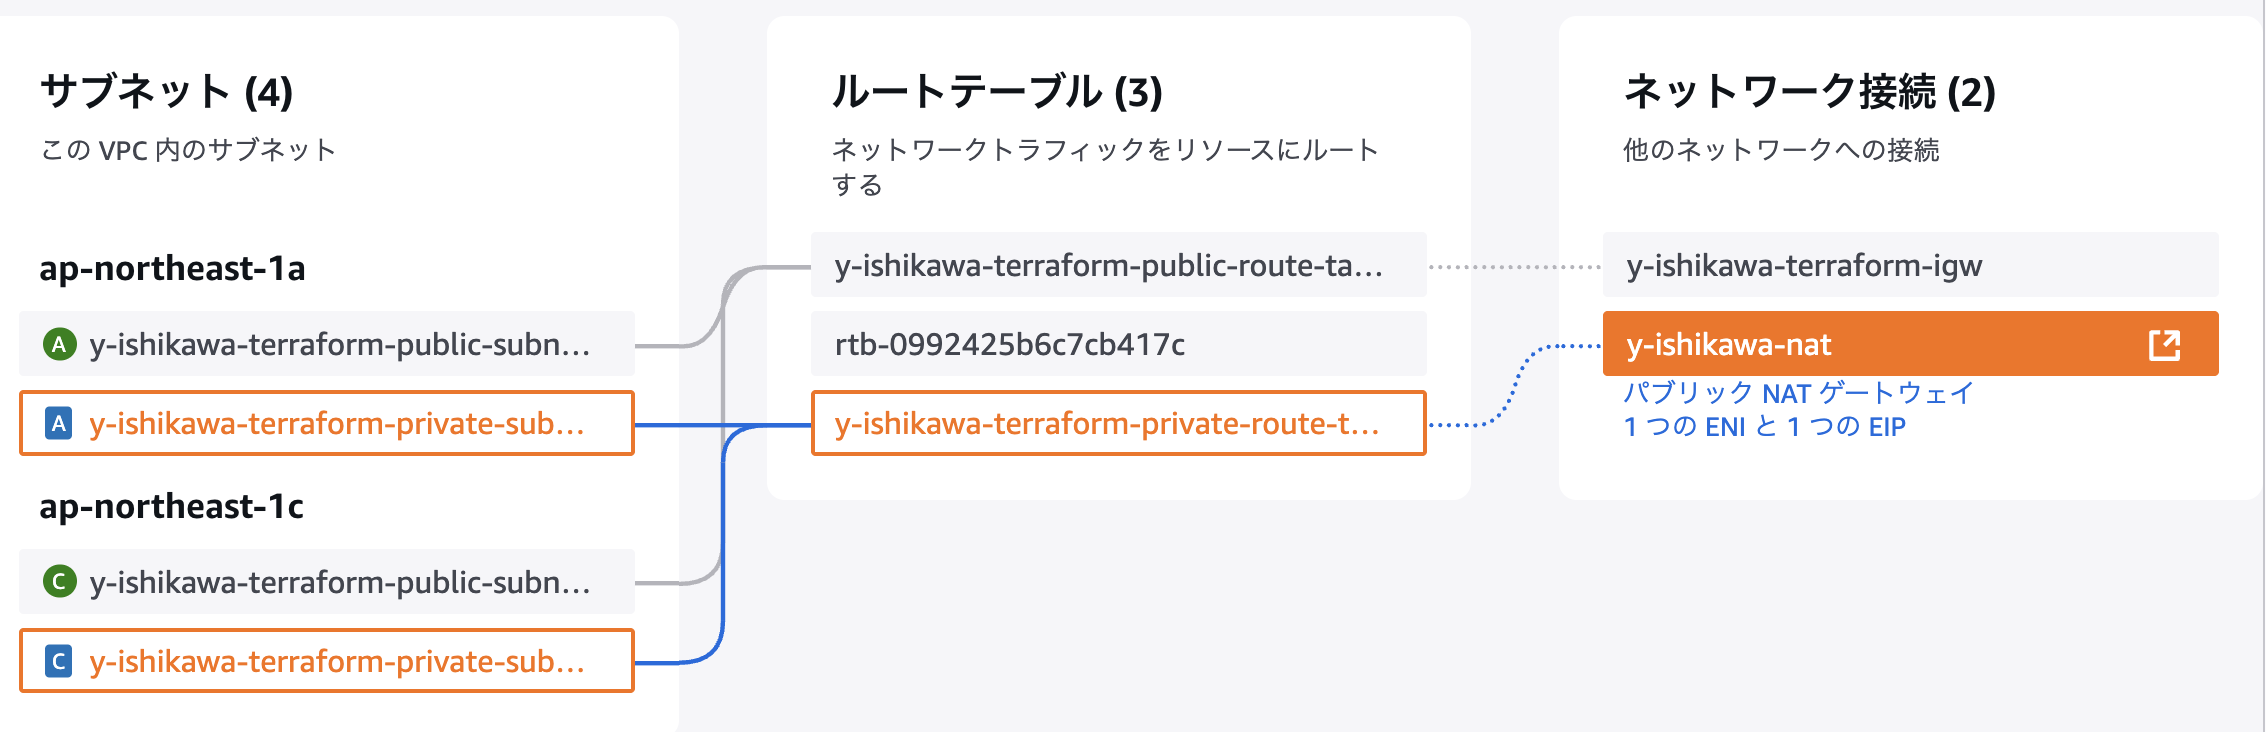Open the y-ishikawa-nat gateway

click(x=1911, y=344)
